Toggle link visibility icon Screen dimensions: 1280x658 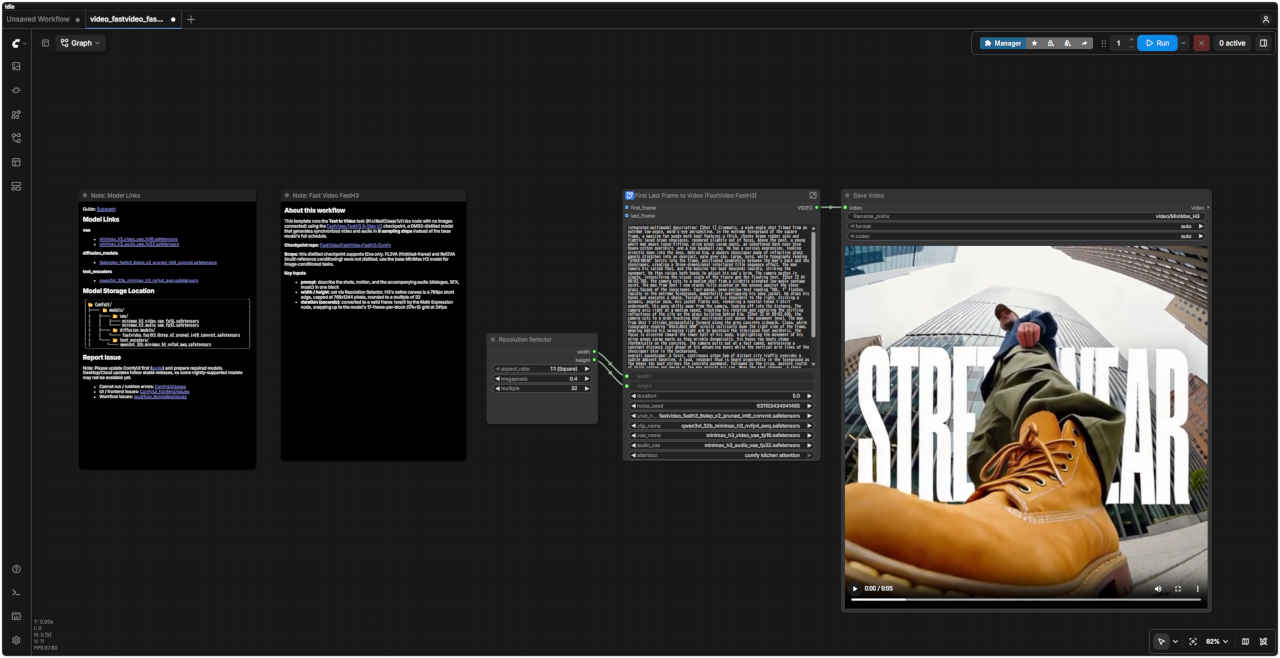(x=1264, y=641)
